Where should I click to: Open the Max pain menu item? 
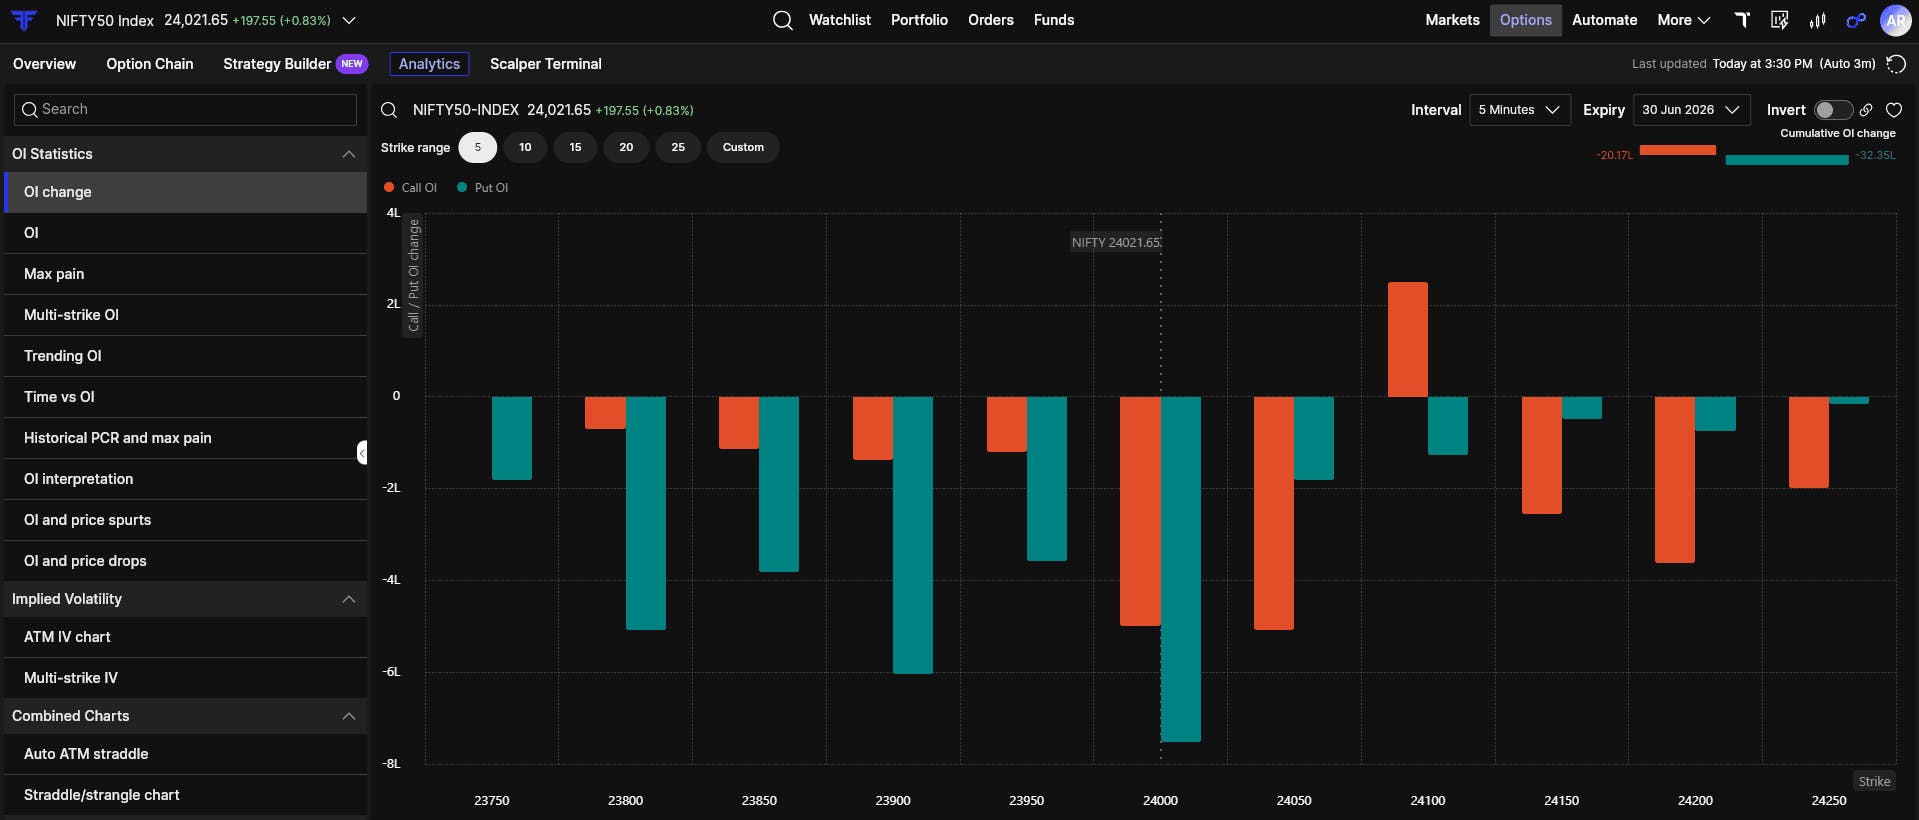point(185,274)
